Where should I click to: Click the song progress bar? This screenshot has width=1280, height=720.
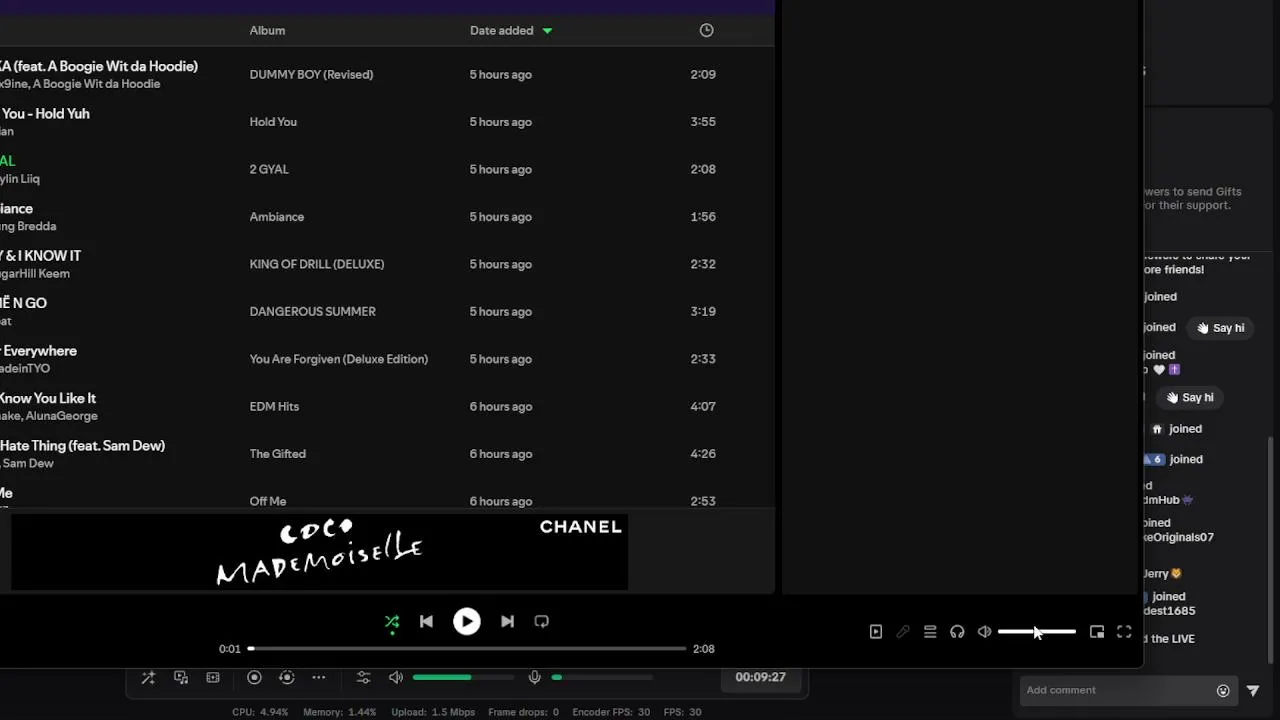click(x=467, y=649)
